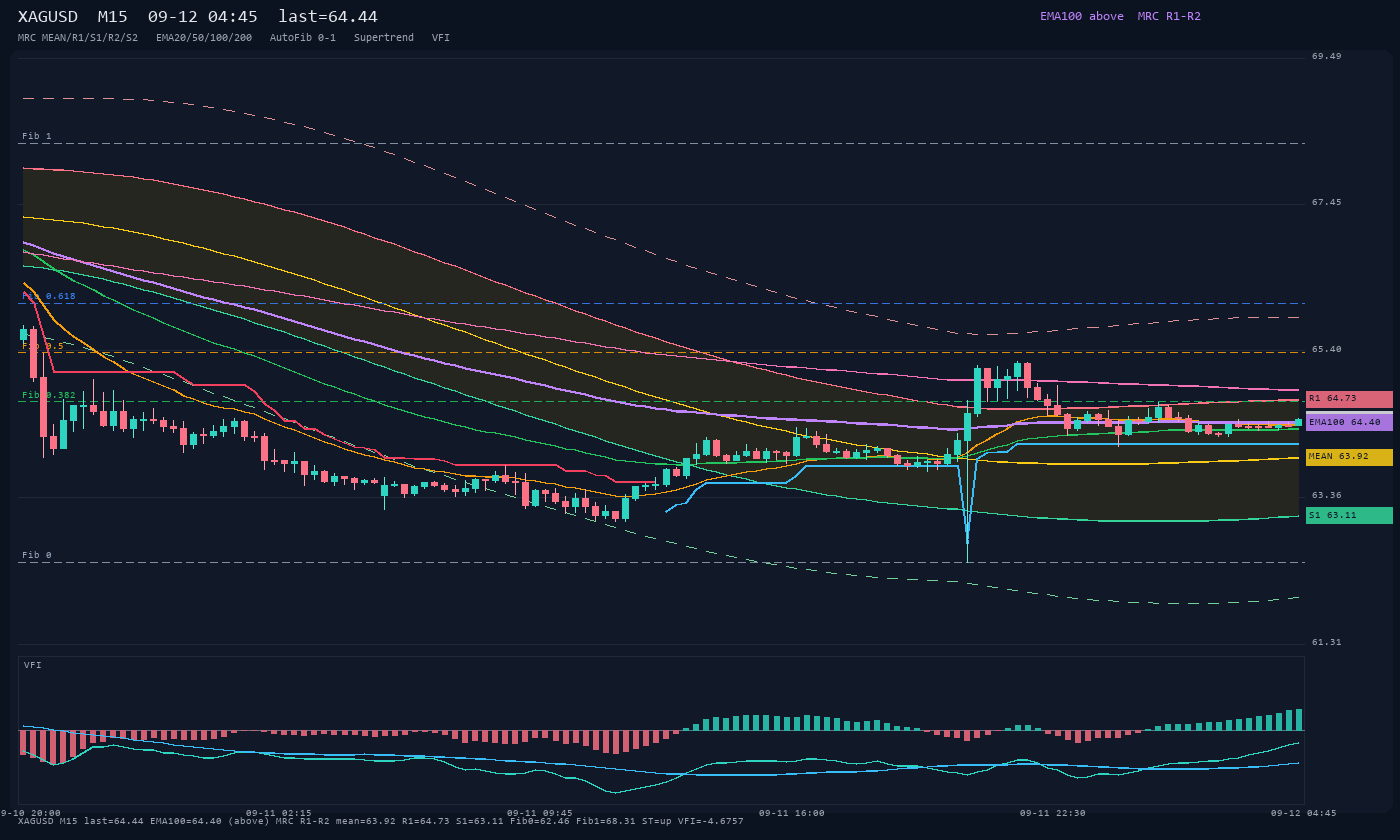Select the EMA20/50/100/200 indicator label
The image size is (1400, 840).
pos(204,38)
